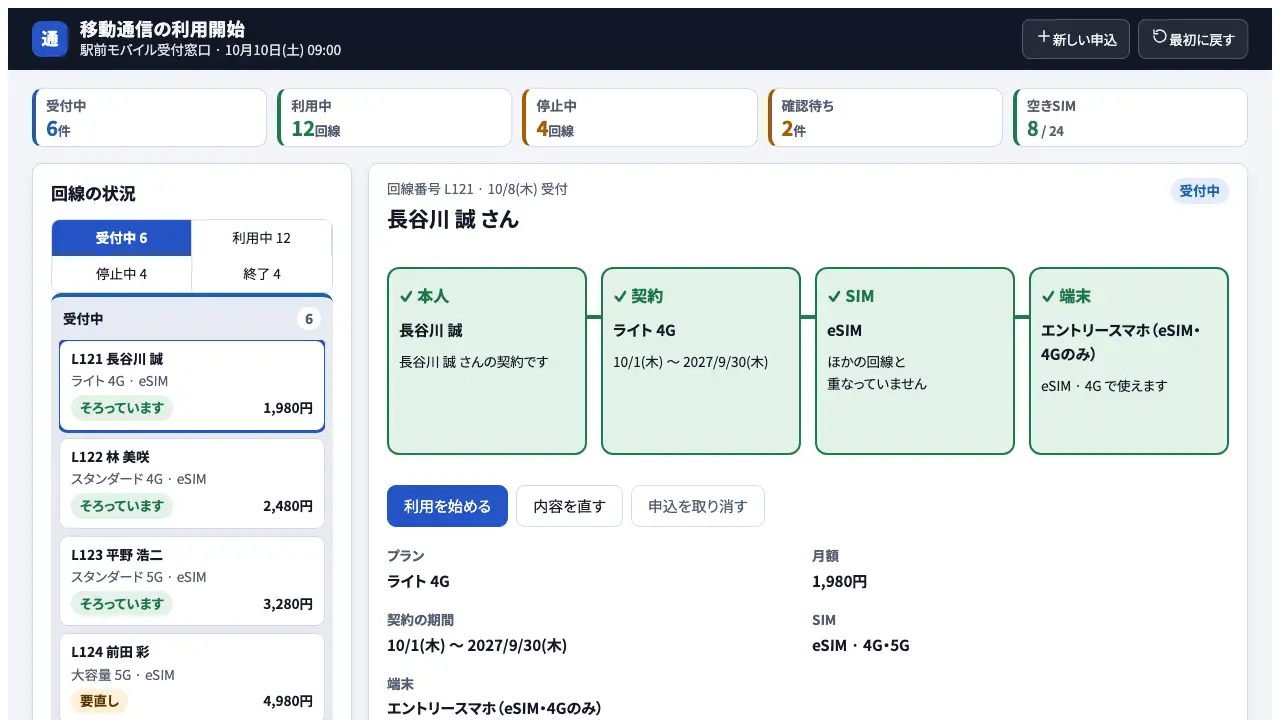
Task: Switch to the 終了 4 tab
Action: (262, 274)
